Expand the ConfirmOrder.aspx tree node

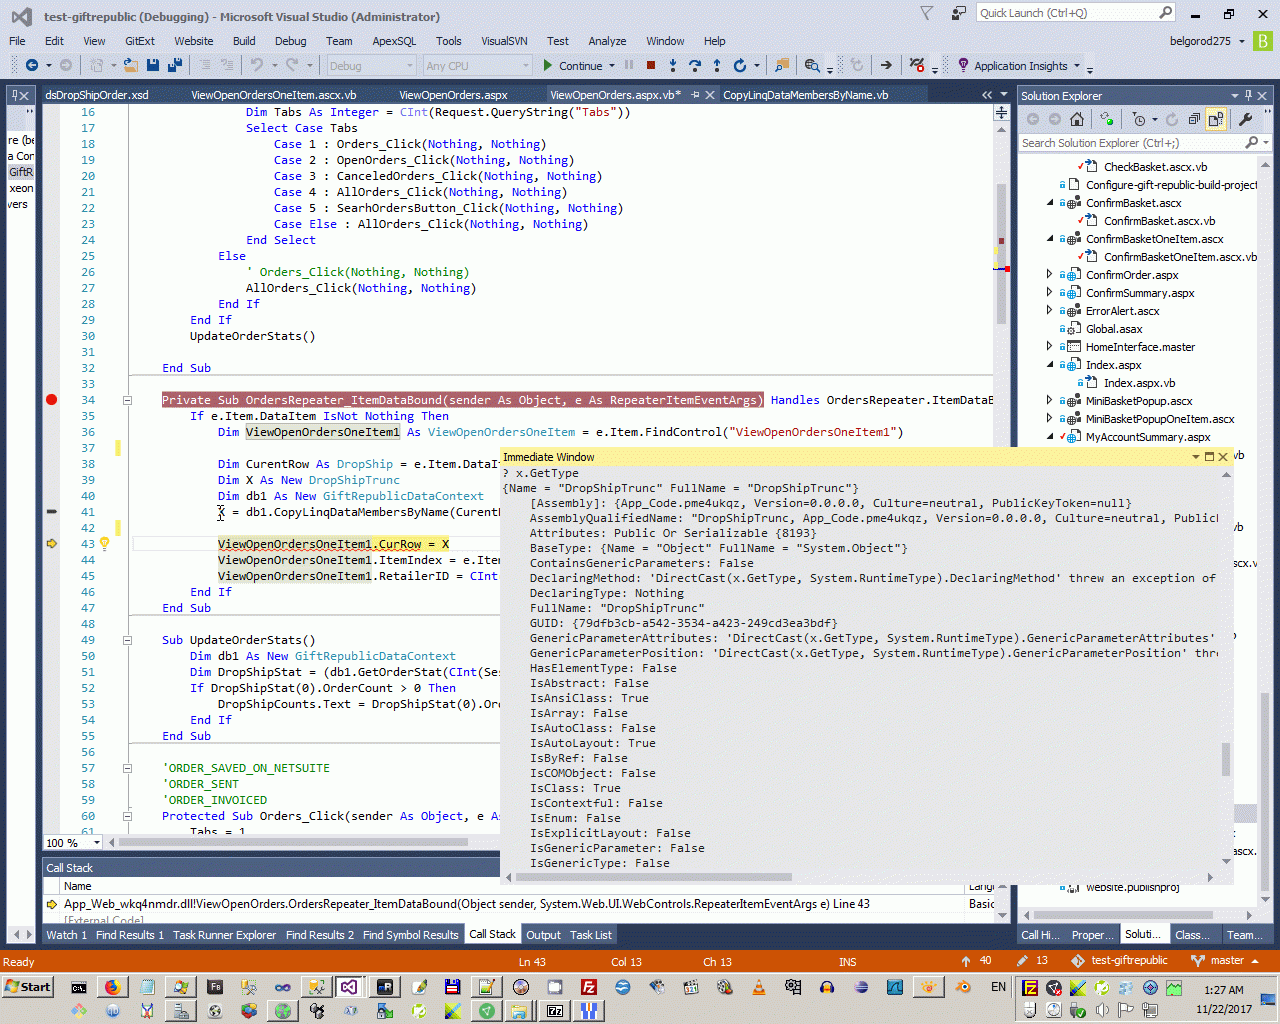tap(1049, 275)
